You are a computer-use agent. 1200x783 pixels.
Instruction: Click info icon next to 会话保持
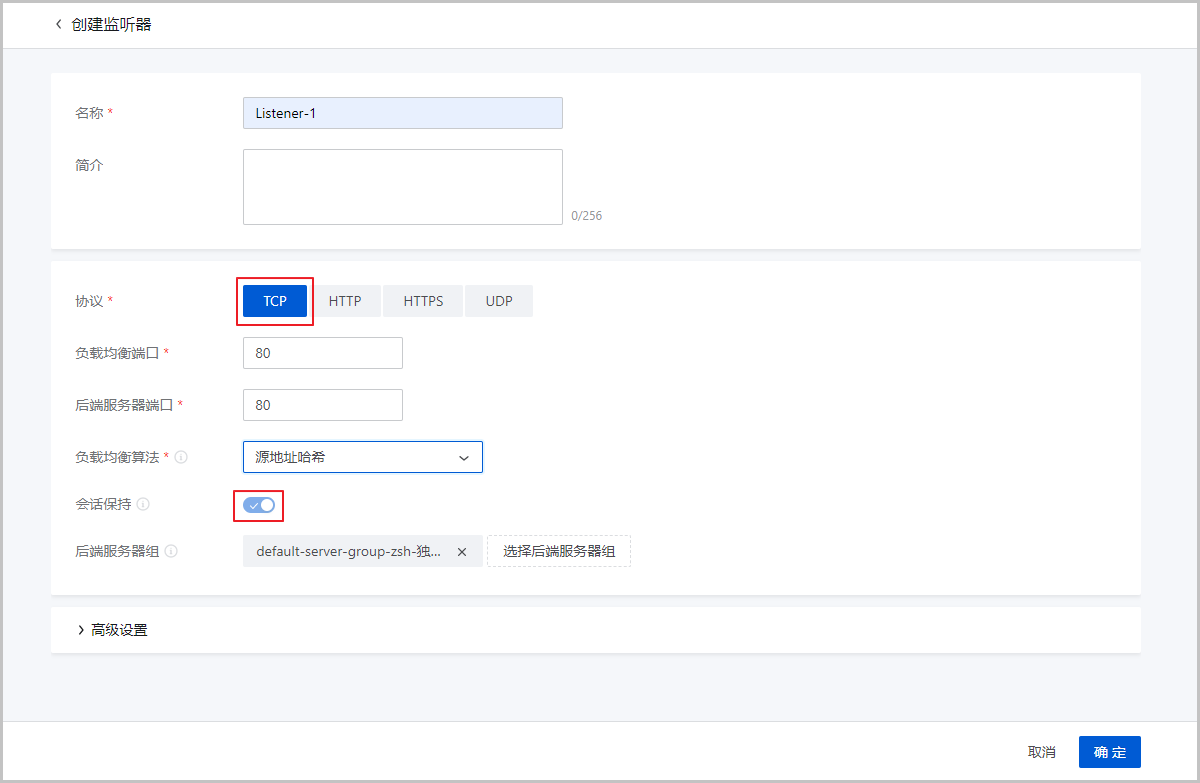(143, 504)
